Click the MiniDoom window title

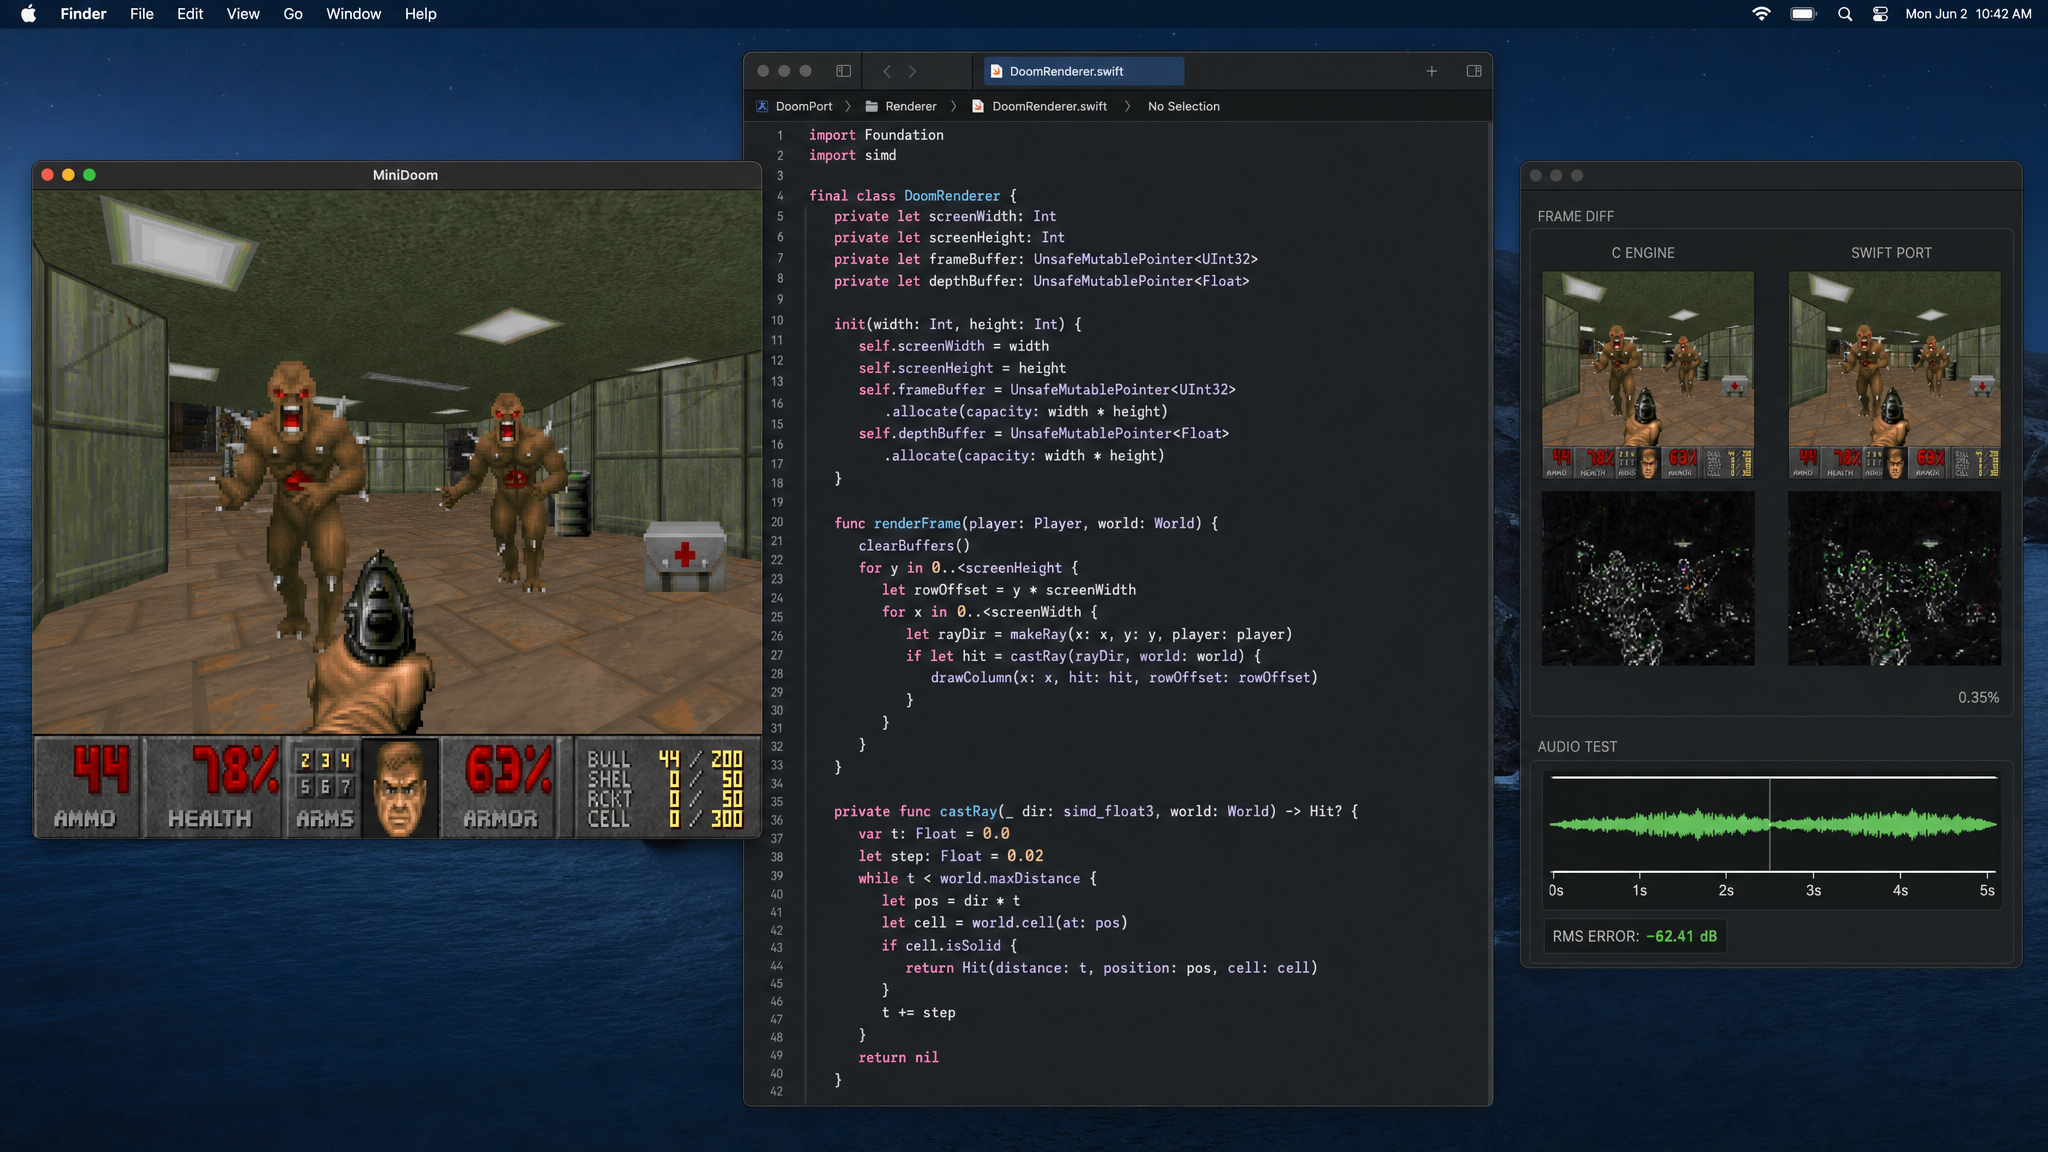405,175
